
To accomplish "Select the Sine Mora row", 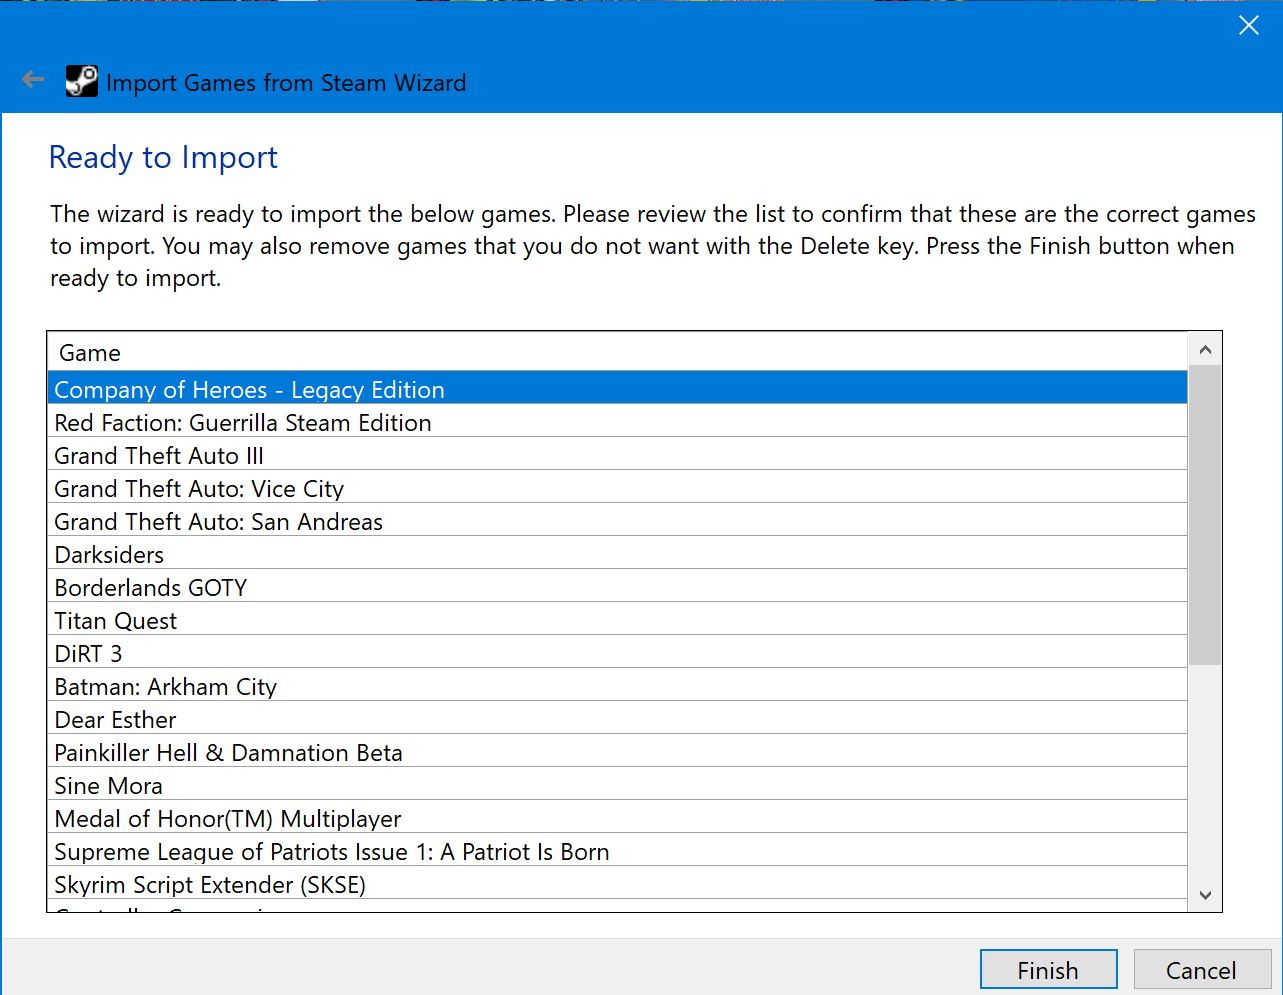I will click(618, 784).
